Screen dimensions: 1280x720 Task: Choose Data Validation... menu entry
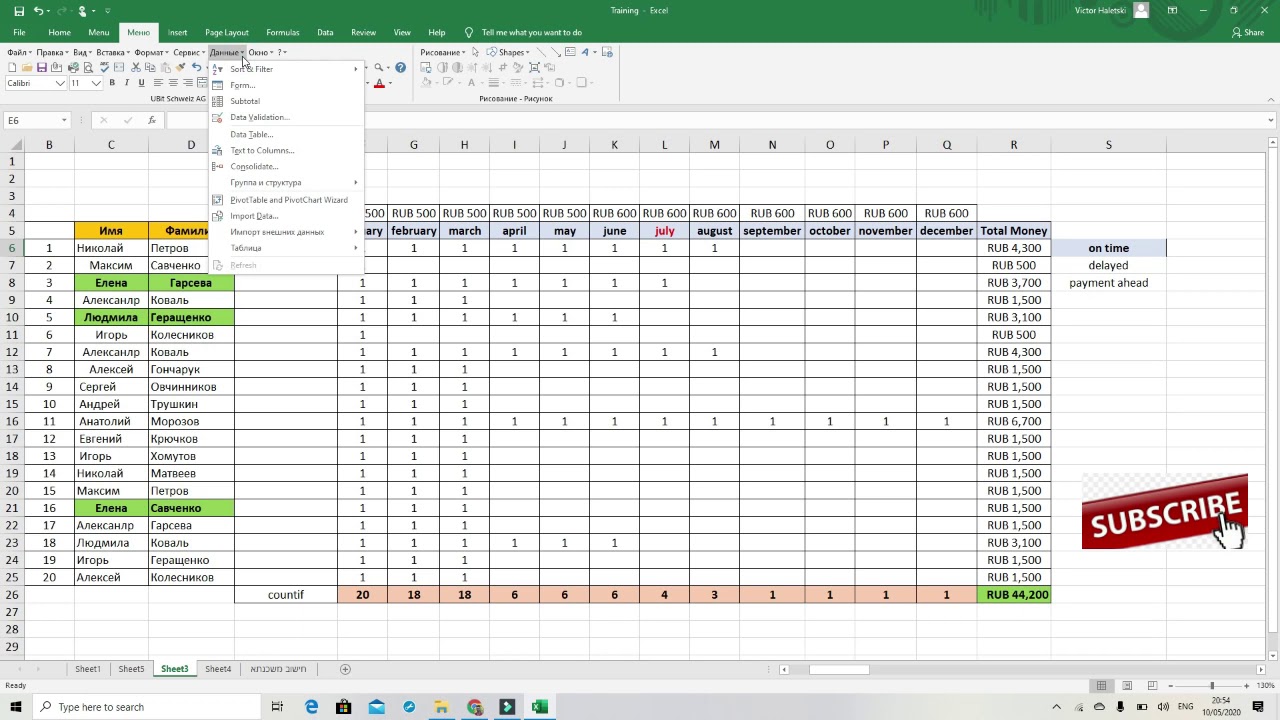tap(286, 117)
